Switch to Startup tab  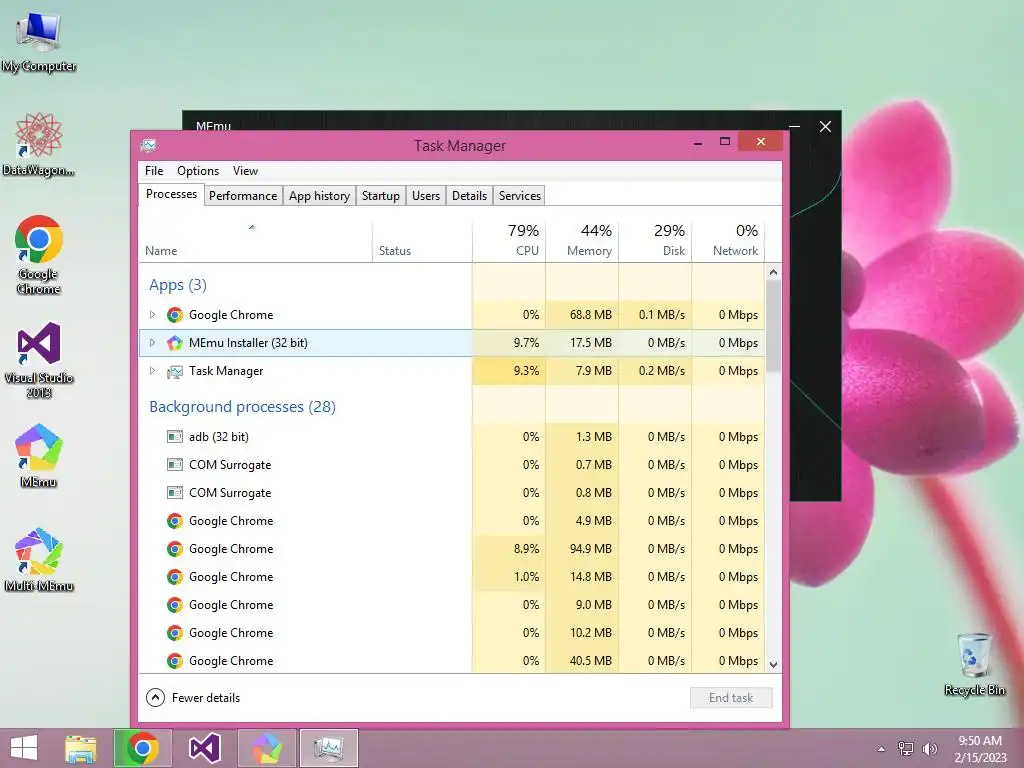point(381,196)
